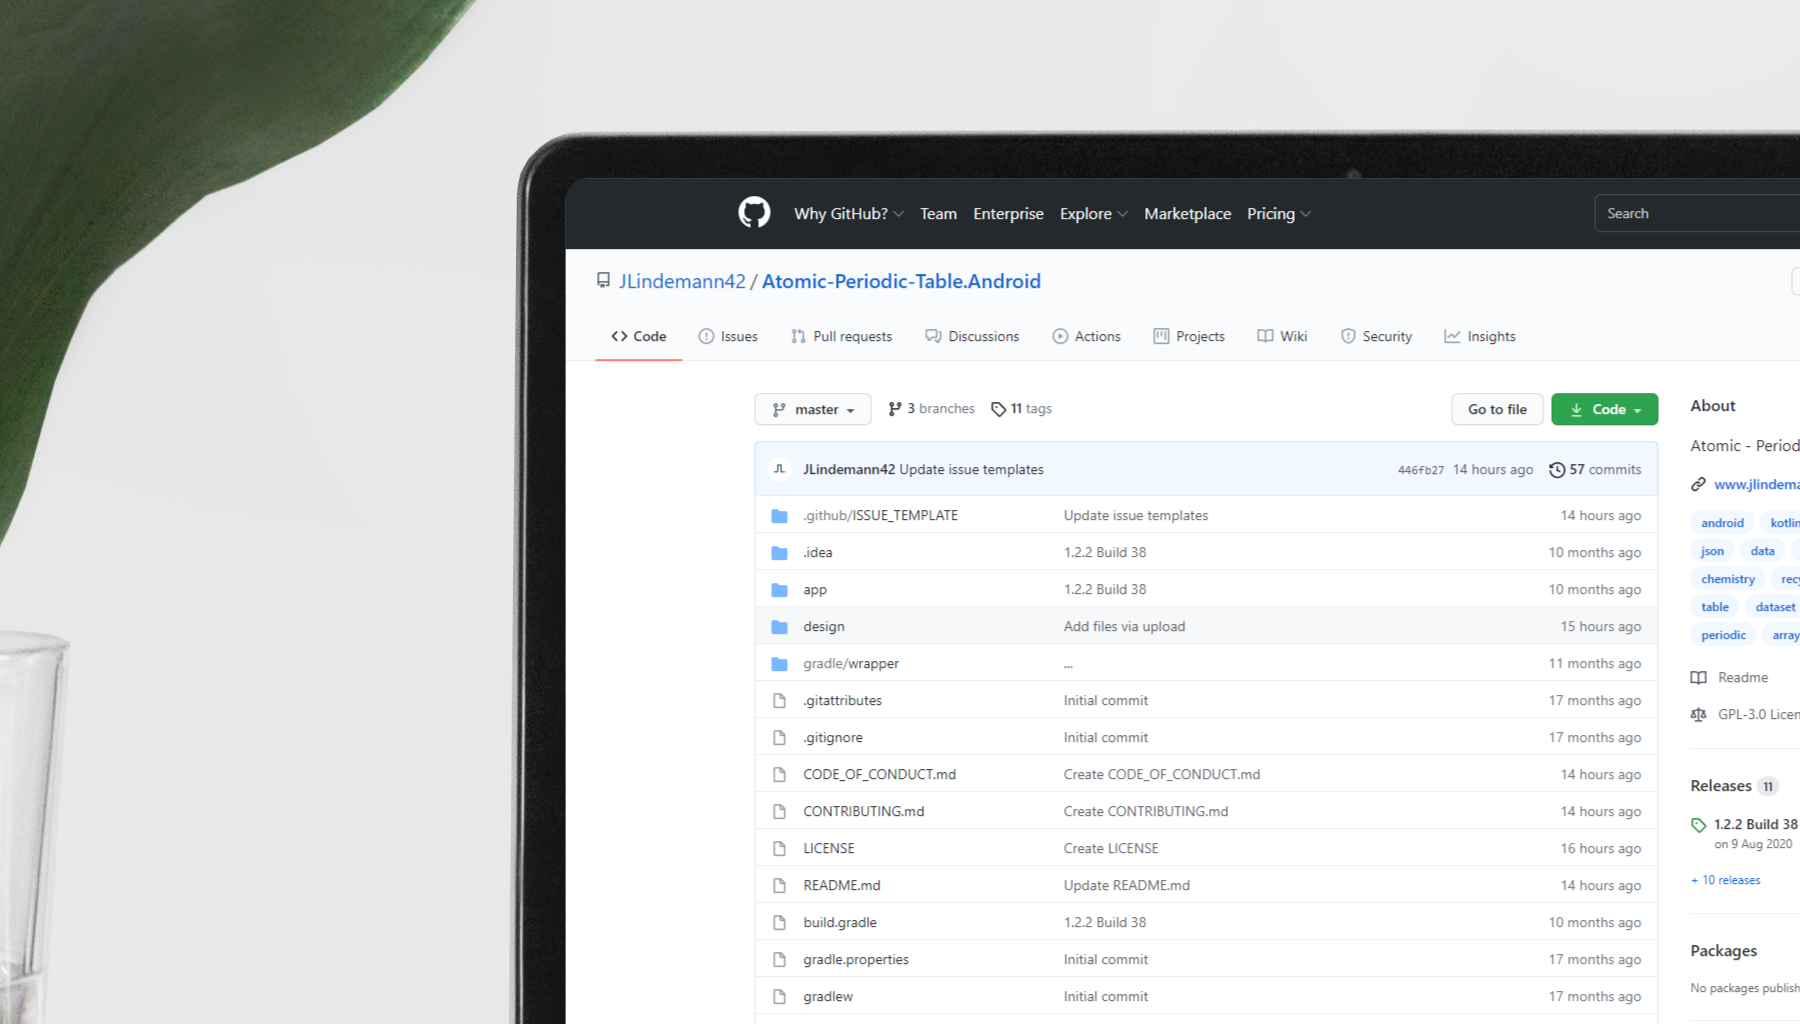The width and height of the screenshot is (1800, 1024).
Task: Go to the Actions tab
Action: click(1086, 337)
